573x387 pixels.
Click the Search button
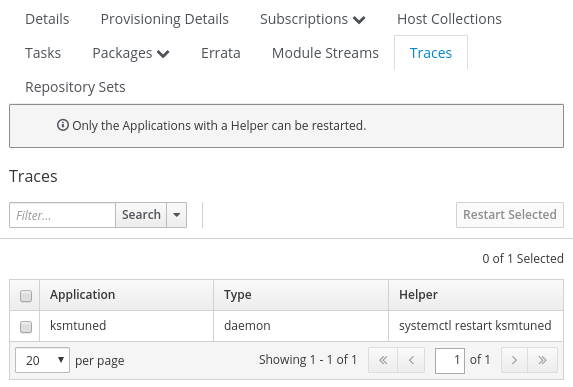click(141, 215)
